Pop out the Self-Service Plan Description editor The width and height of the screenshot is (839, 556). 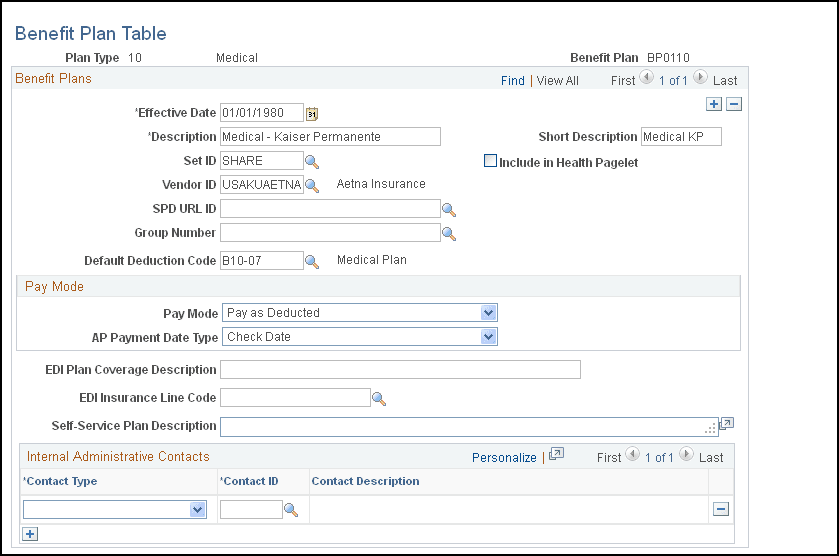[726, 424]
